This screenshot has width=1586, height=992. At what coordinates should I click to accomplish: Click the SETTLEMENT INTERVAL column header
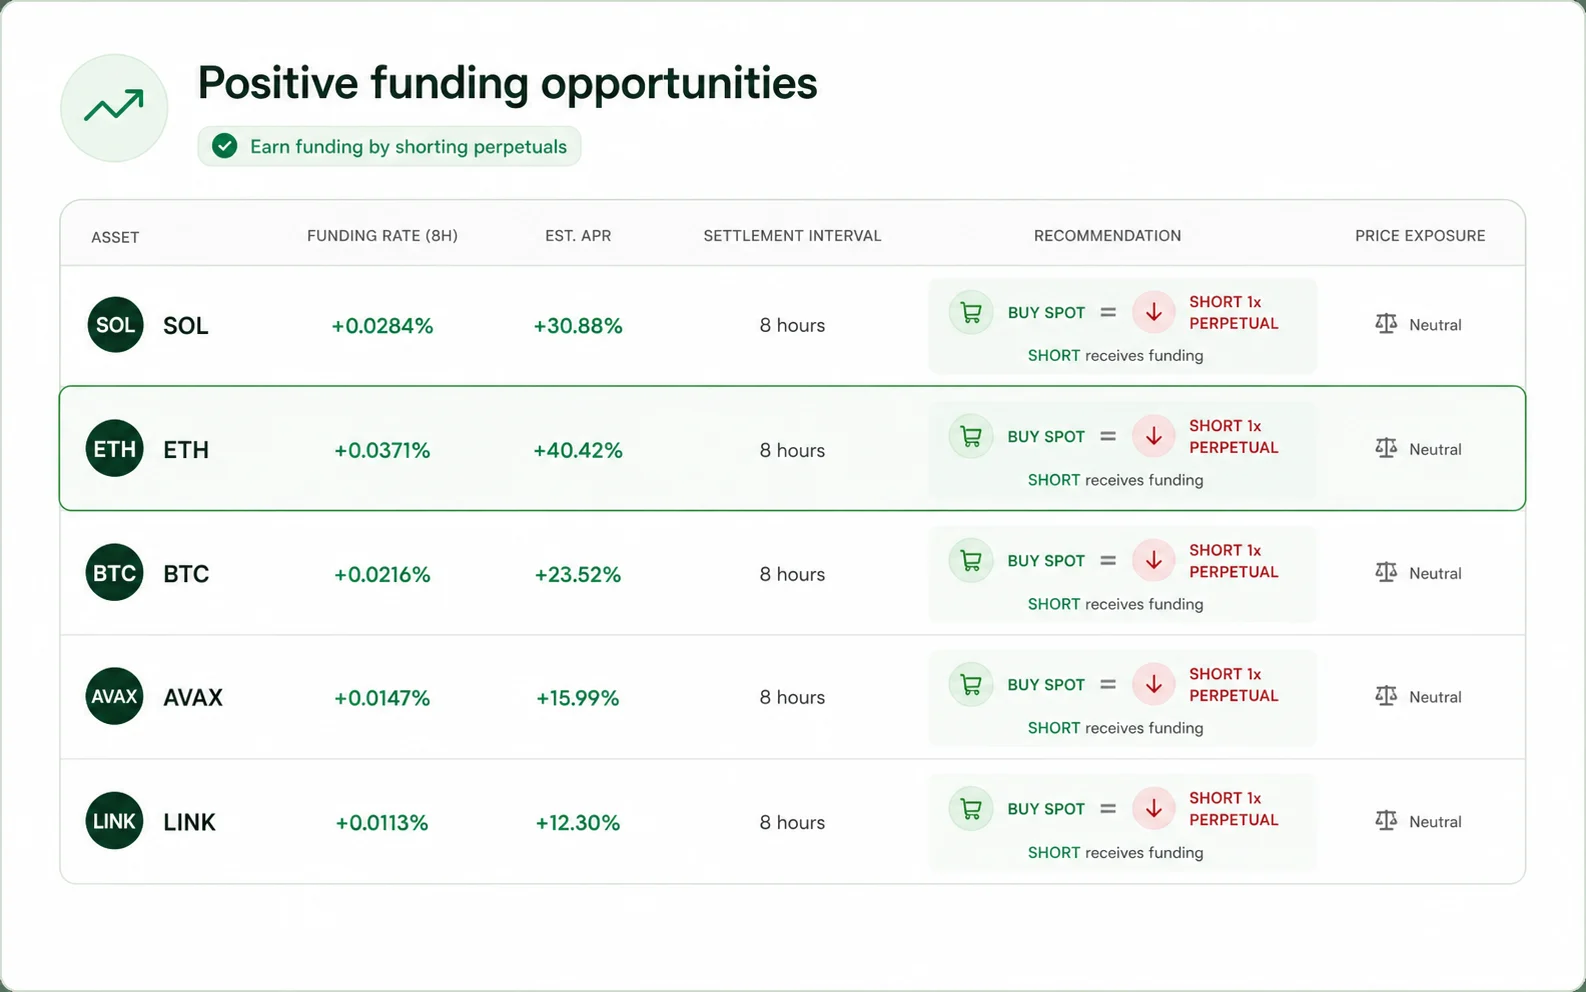pos(792,236)
